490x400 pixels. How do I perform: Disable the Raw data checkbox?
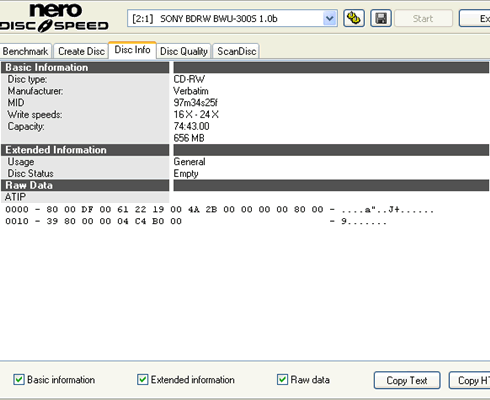point(282,379)
